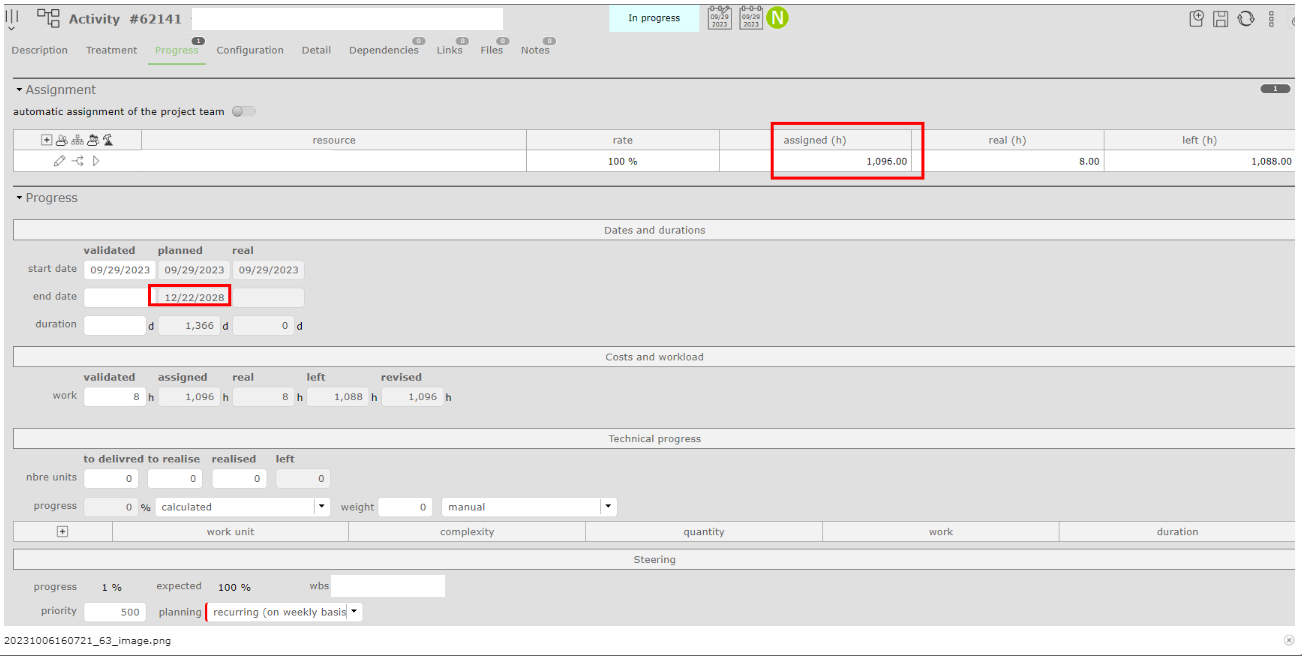Click the divert assignment arrow icon
Image resolution: width=1302 pixels, height=656 pixels.
[x=78, y=161]
